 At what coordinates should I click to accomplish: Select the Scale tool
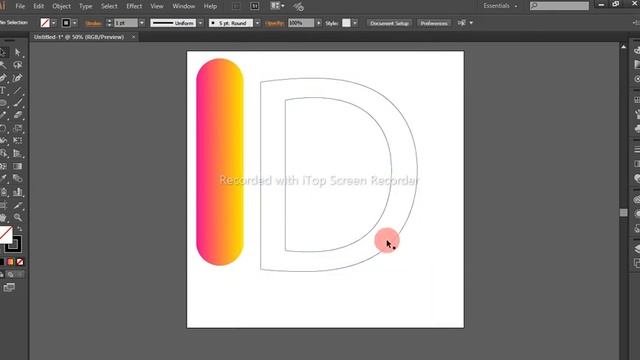[17, 128]
